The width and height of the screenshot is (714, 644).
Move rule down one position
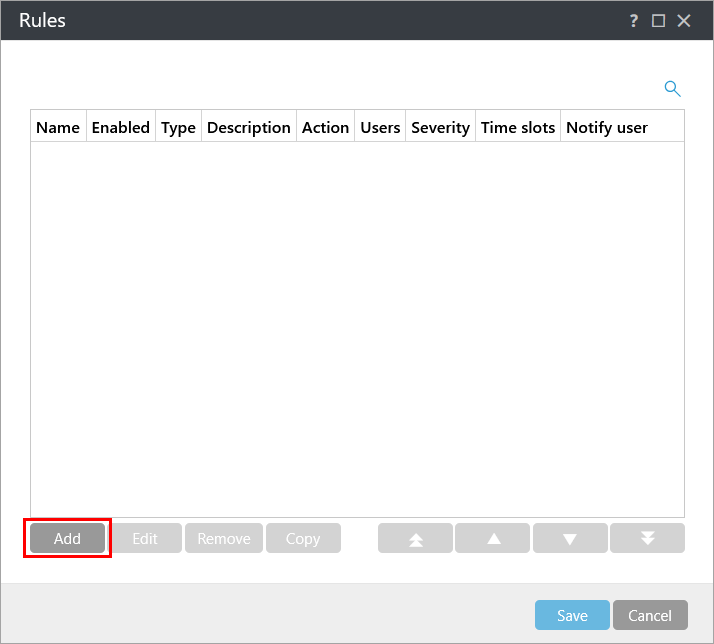point(570,538)
